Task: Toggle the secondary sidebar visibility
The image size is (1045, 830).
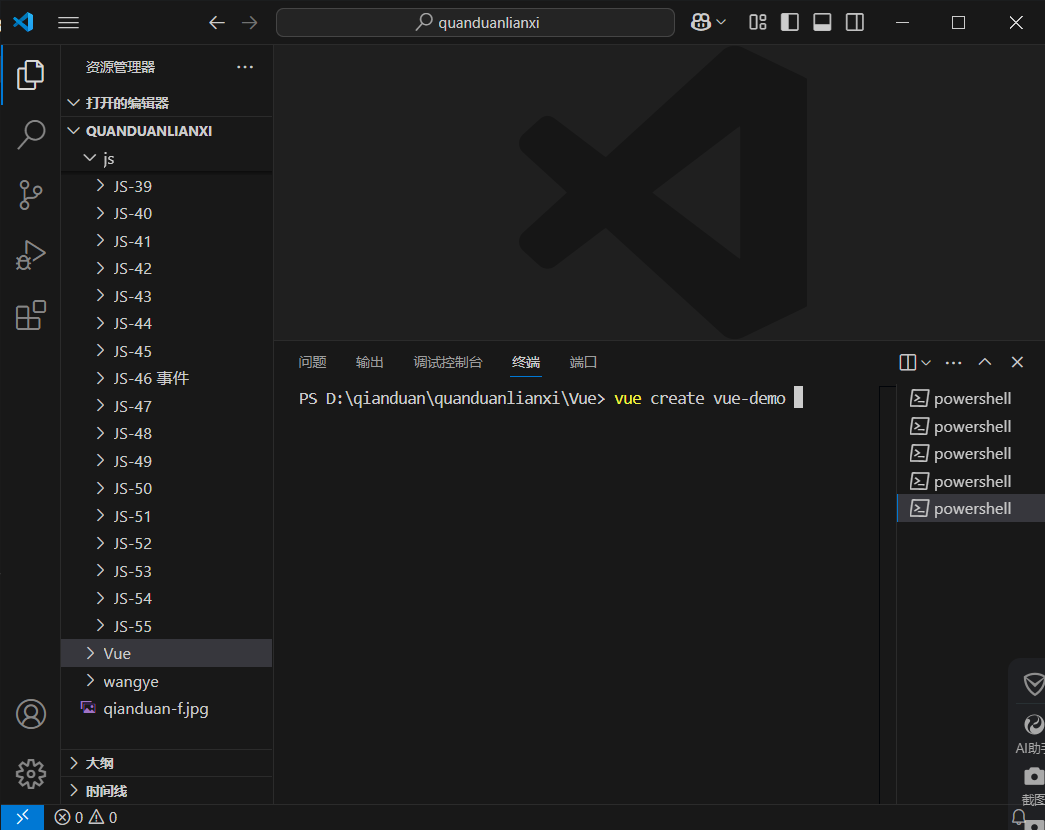Action: pos(855,23)
